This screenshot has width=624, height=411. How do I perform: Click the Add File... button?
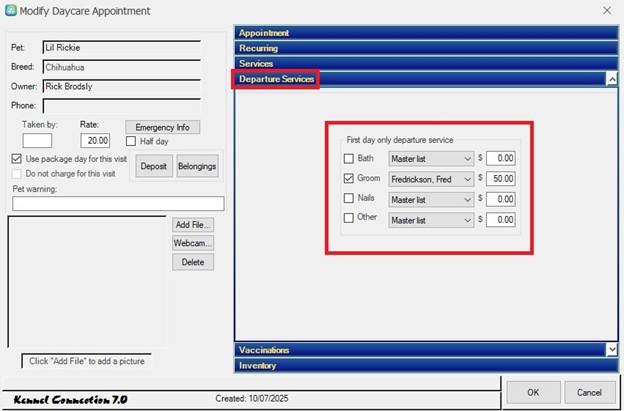(x=193, y=225)
